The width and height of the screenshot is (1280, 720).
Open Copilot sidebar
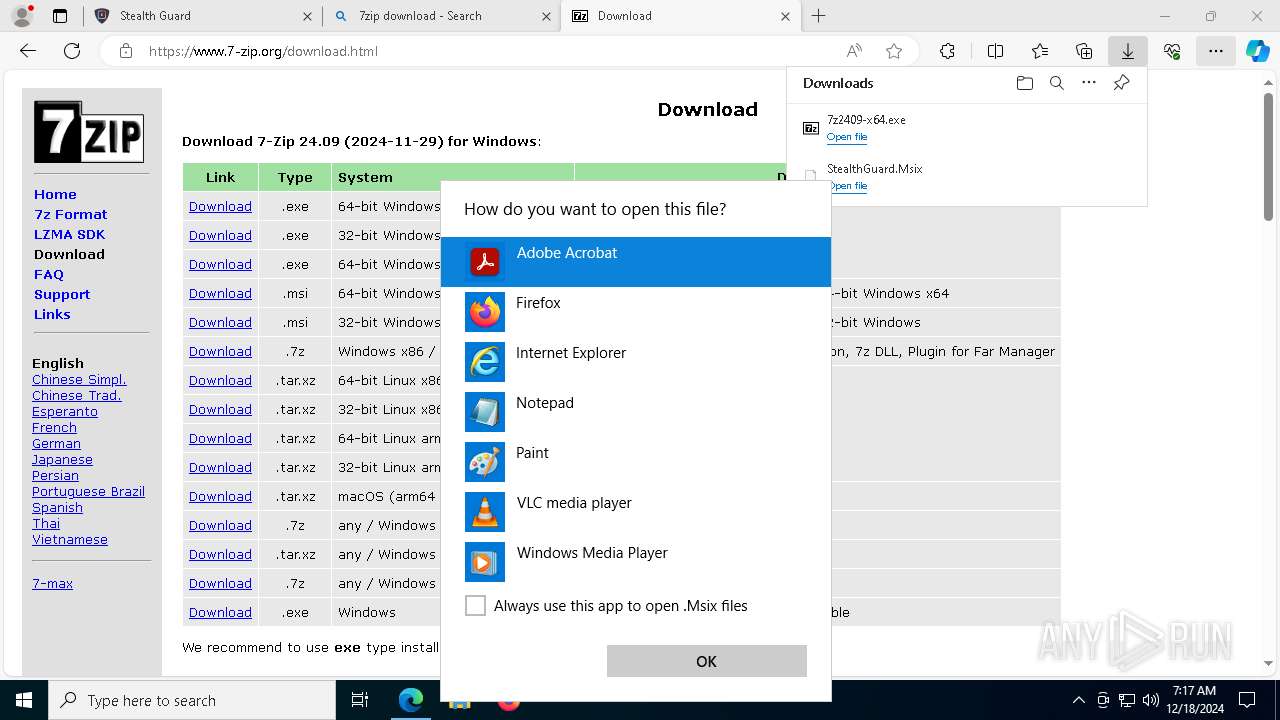pos(1257,51)
